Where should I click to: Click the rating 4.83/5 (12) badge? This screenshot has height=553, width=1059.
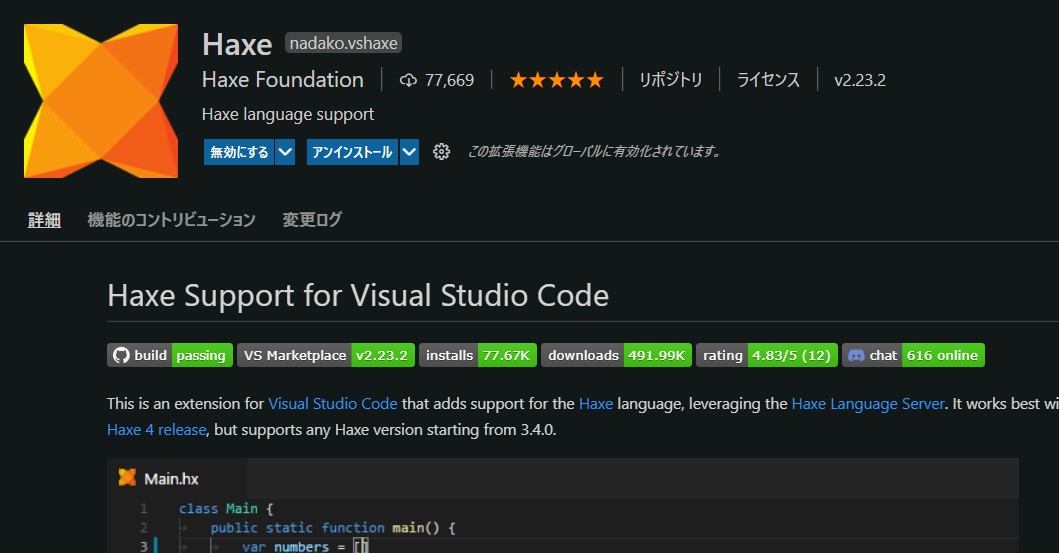[x=767, y=355]
